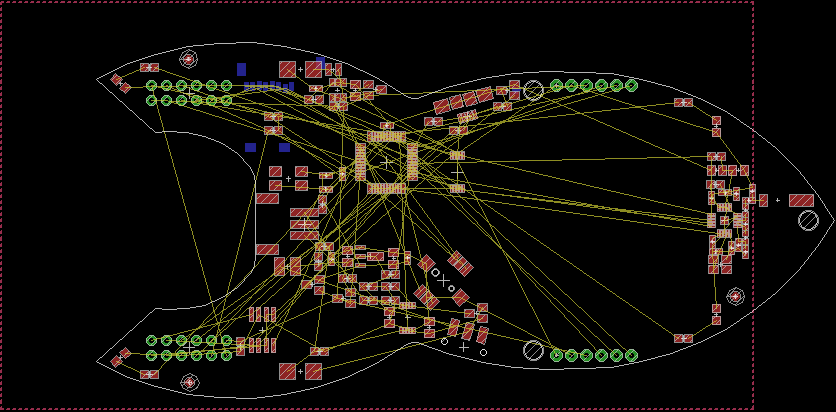
Task: Select the standalone blue rectangle pad near the top
Action: coord(241,69)
